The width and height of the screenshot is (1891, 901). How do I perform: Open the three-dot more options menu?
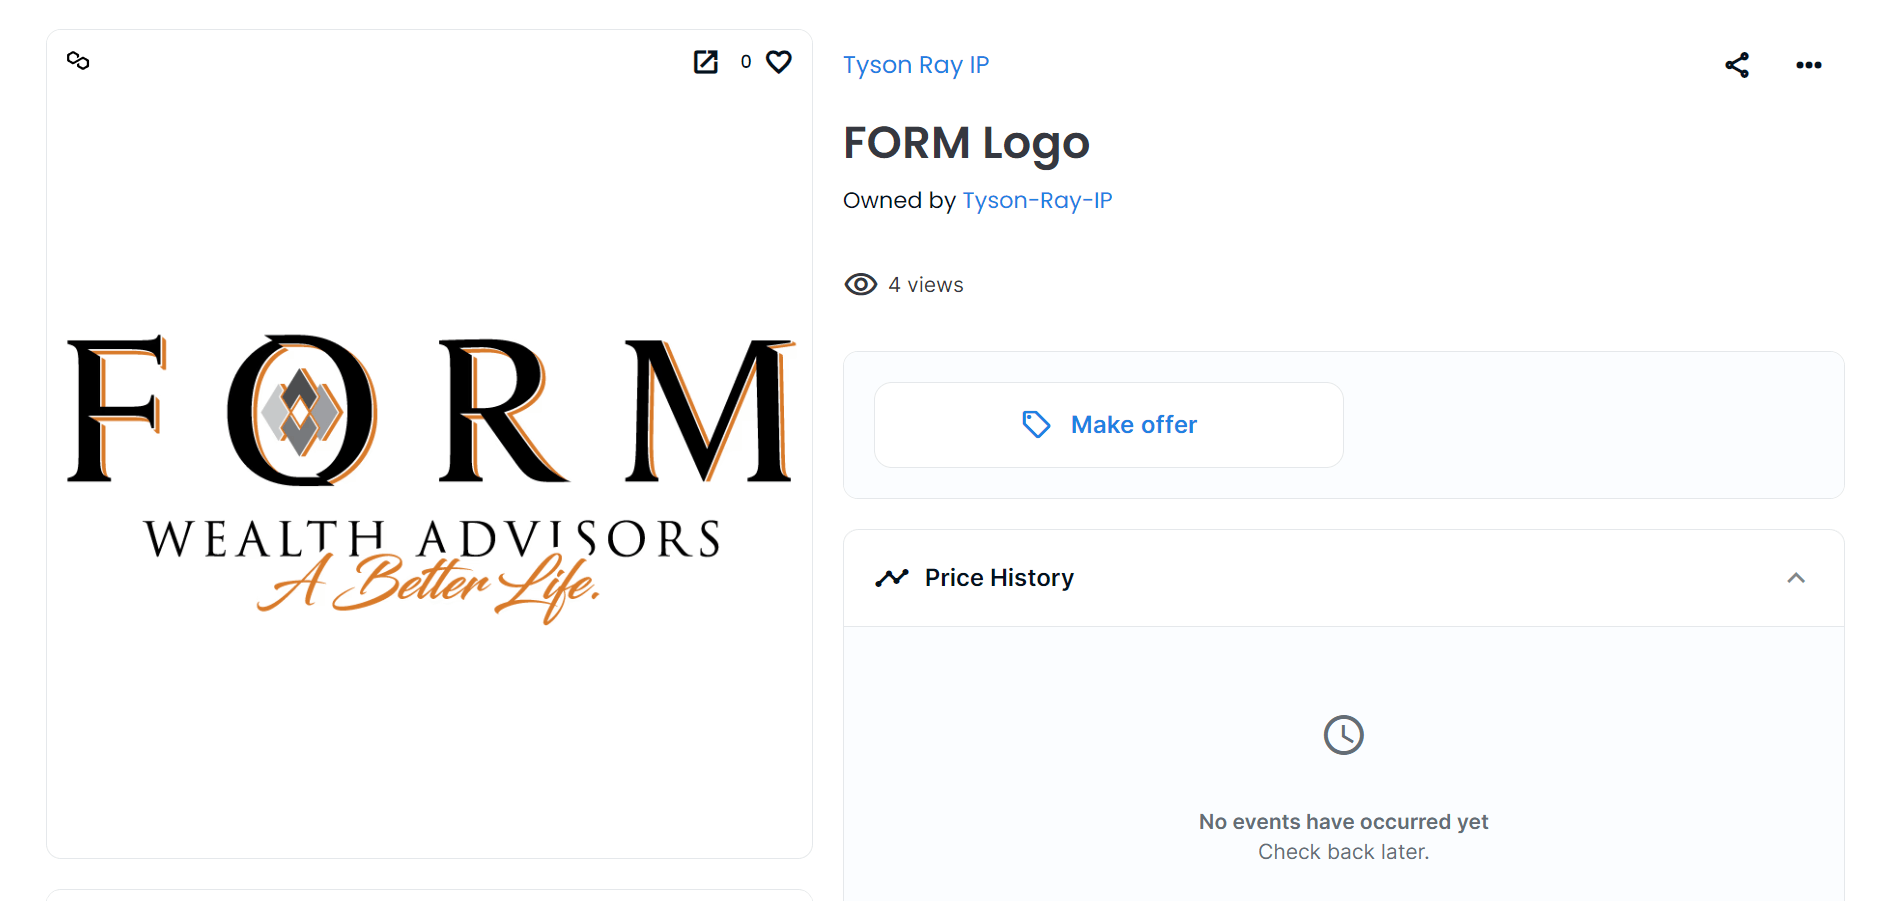(1809, 65)
